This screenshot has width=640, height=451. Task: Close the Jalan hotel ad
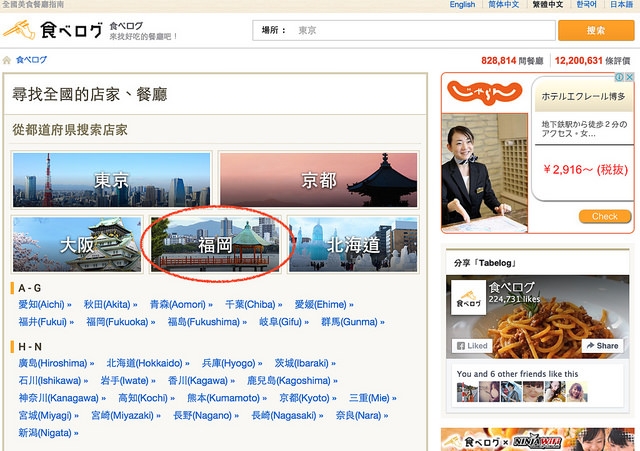point(629,77)
